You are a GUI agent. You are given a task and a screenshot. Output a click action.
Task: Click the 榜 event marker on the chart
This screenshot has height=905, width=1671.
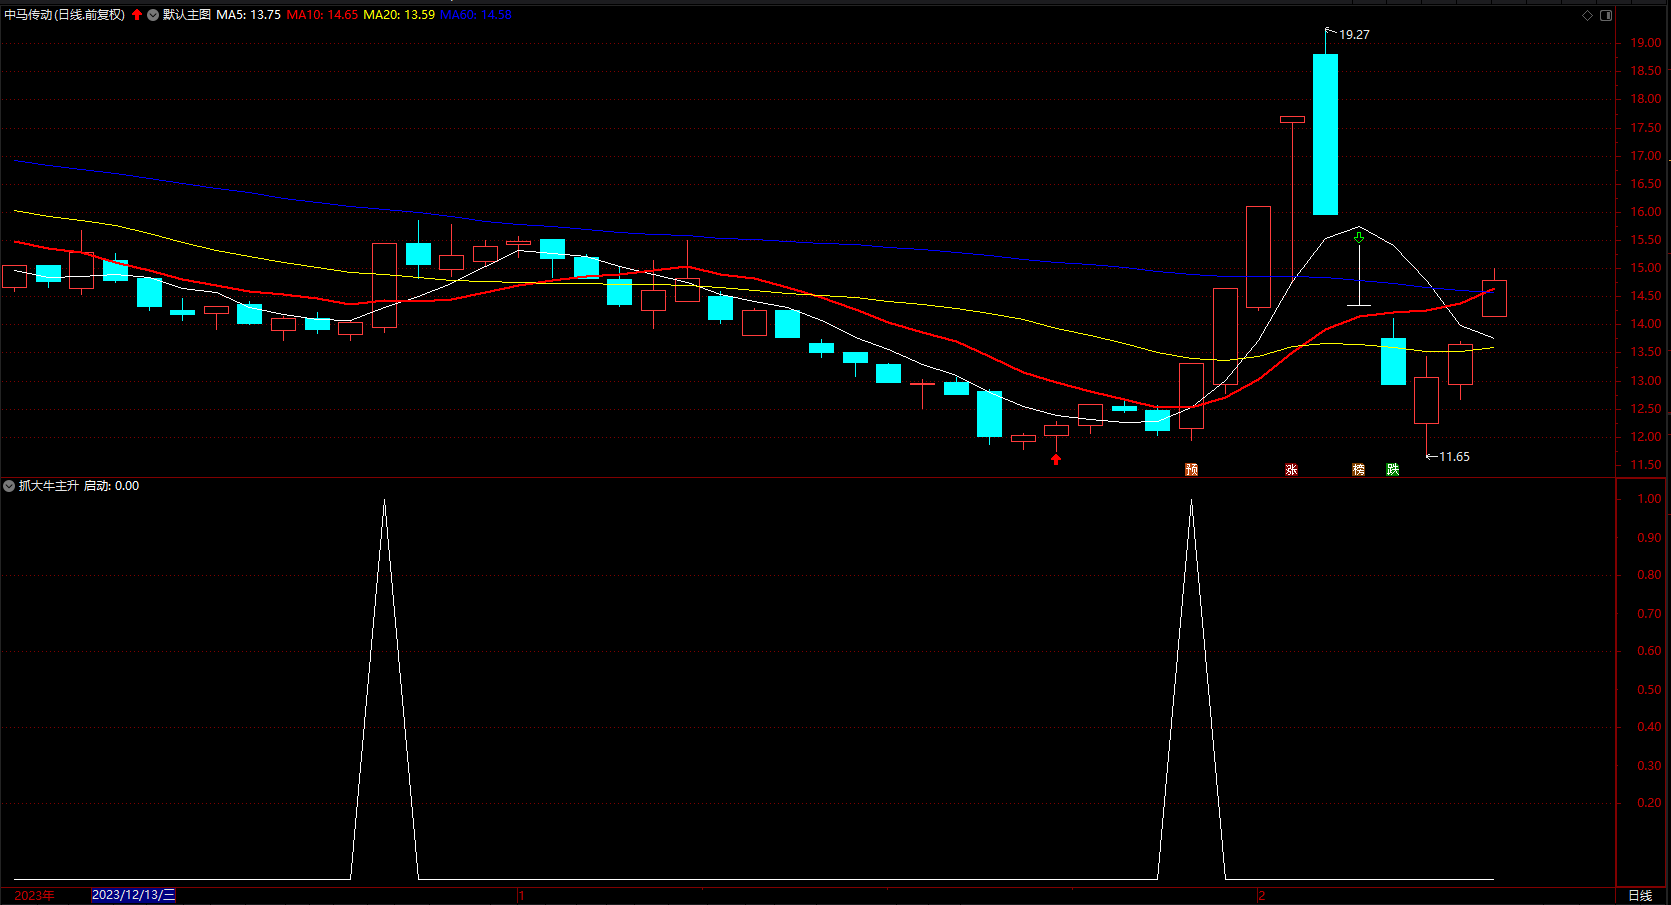click(1358, 469)
